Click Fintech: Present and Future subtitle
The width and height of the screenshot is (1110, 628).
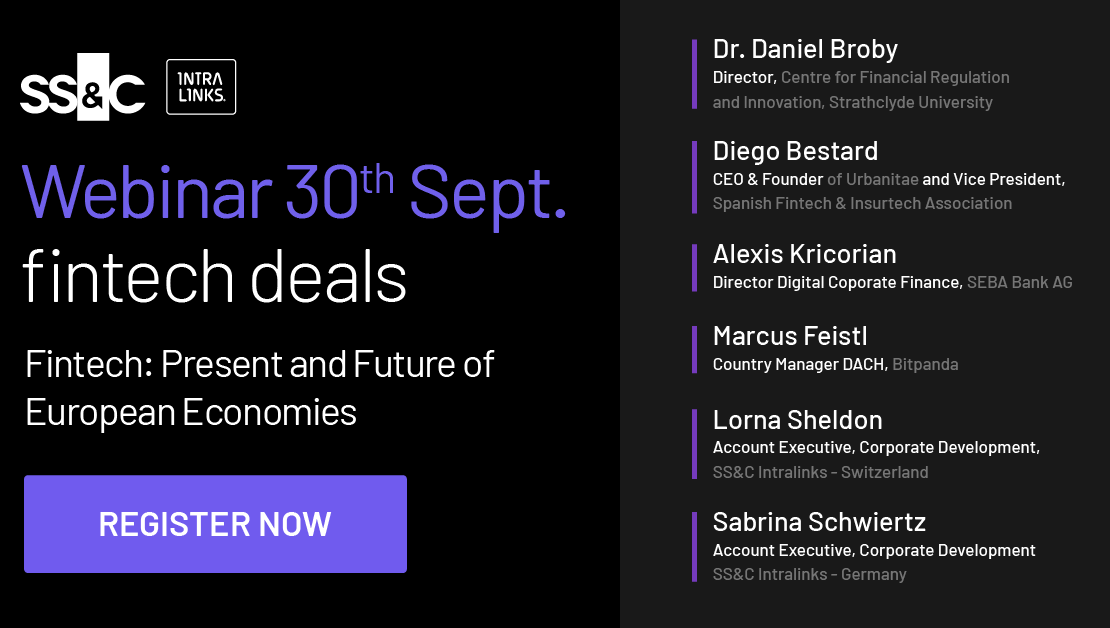(260, 388)
